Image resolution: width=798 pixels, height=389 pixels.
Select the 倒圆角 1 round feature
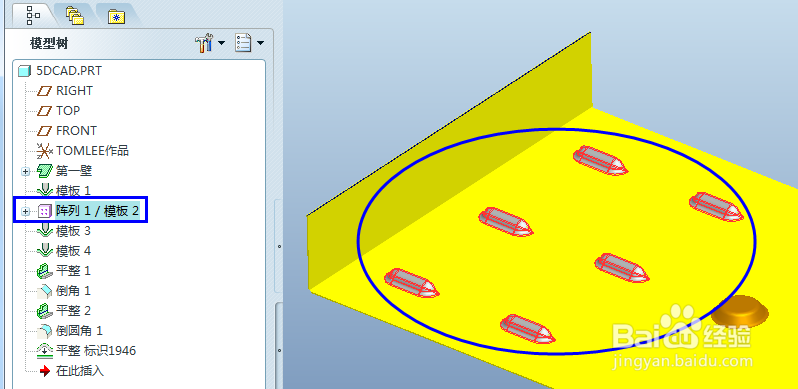point(79,330)
